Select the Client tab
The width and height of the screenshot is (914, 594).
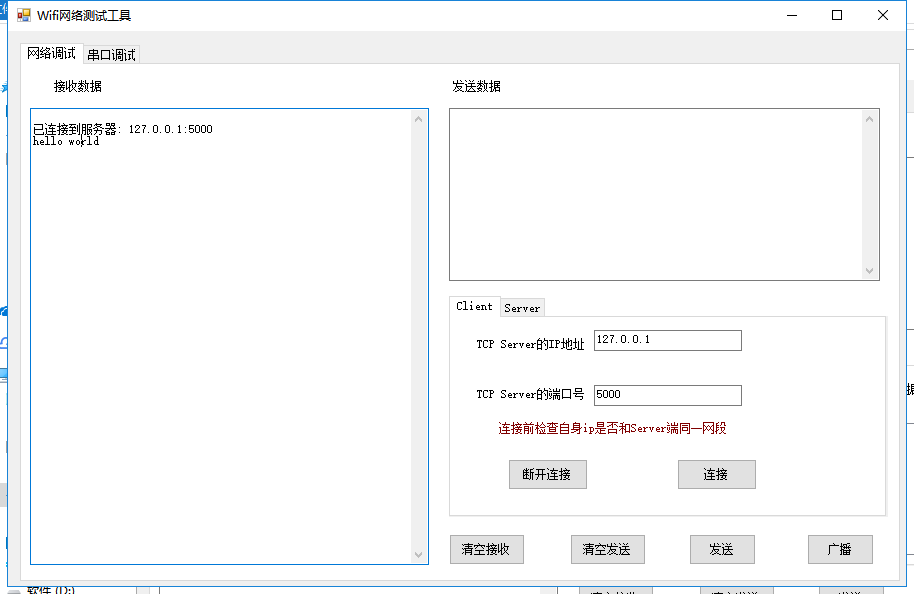pos(474,306)
